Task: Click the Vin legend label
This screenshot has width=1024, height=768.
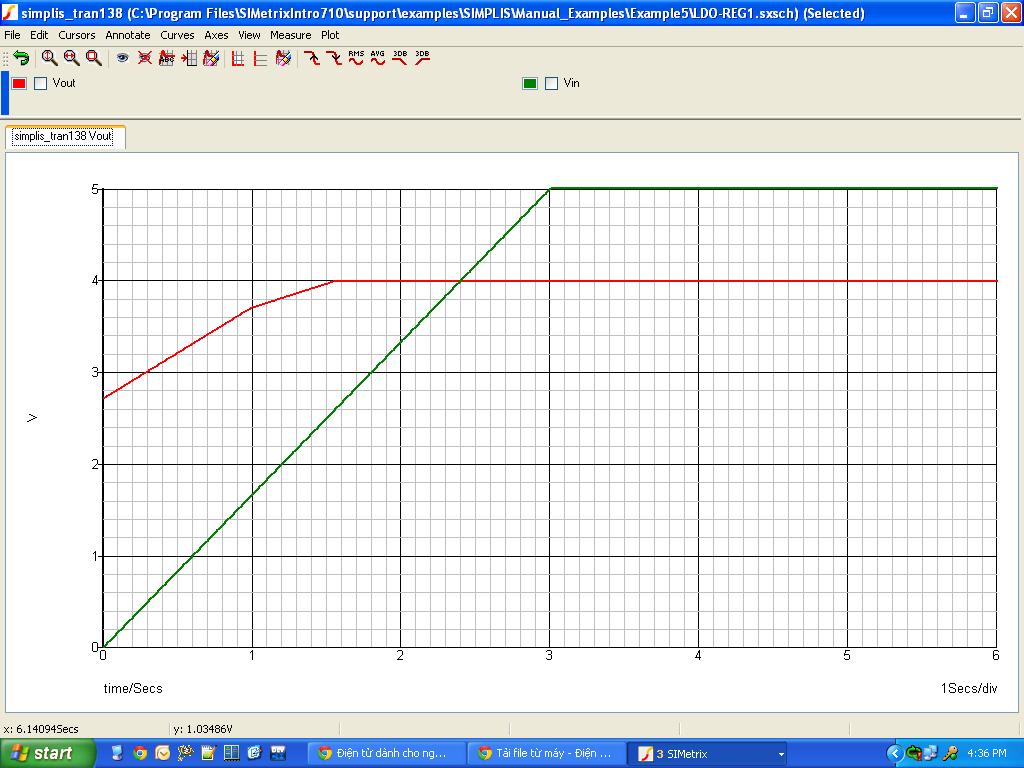Action: pyautogui.click(x=571, y=83)
